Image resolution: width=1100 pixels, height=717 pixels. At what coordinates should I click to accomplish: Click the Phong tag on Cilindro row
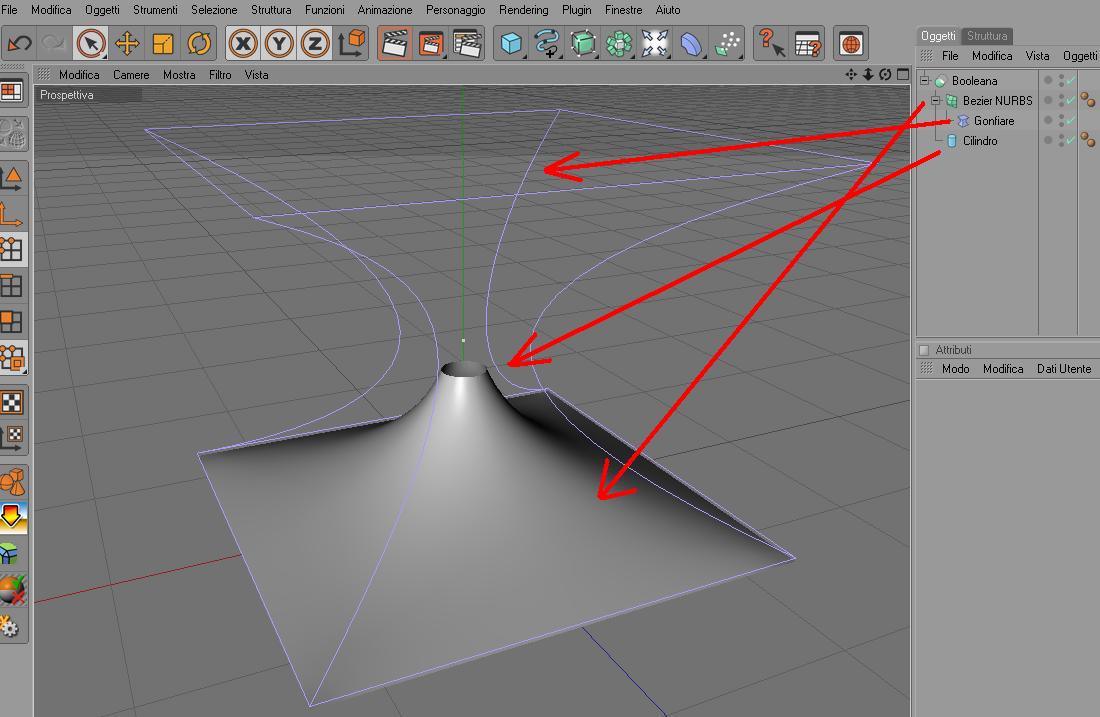point(1087,140)
